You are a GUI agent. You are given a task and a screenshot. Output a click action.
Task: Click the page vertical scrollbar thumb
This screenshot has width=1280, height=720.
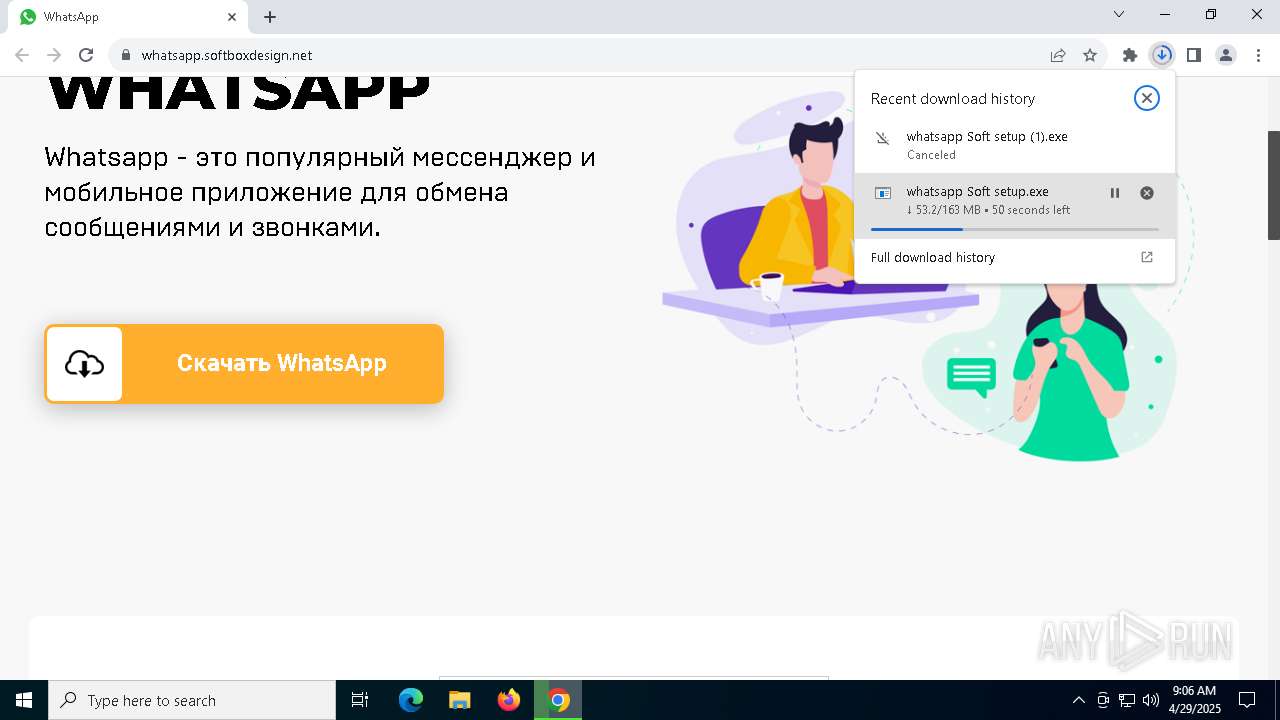[1274, 185]
